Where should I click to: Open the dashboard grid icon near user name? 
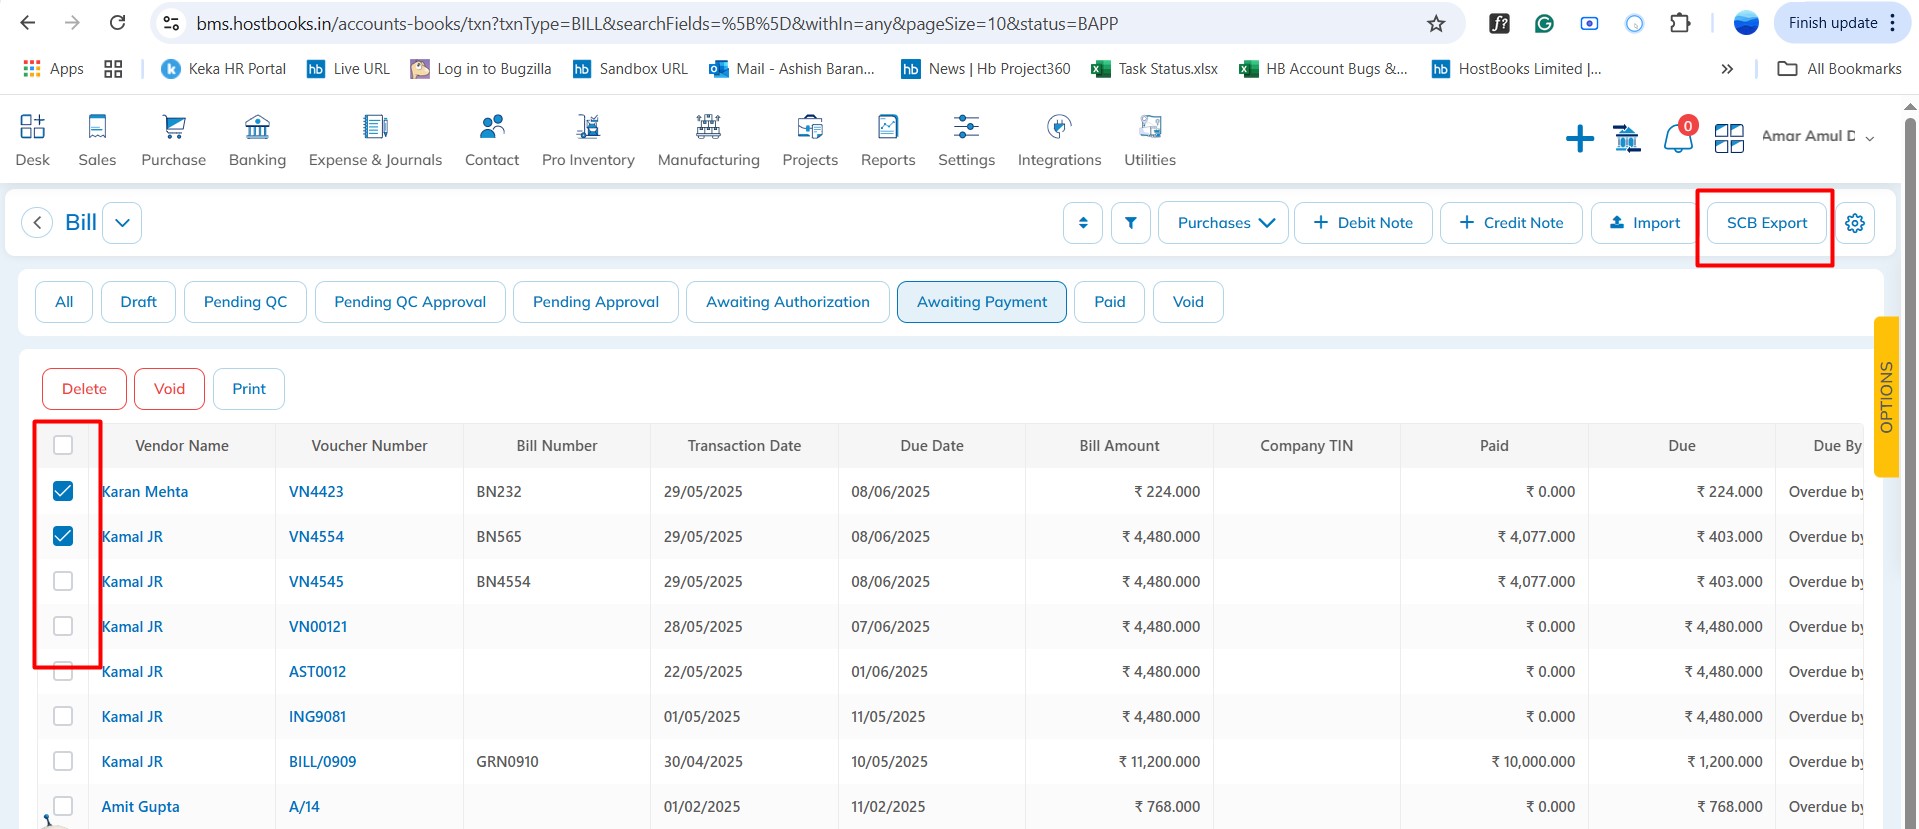1729,138
